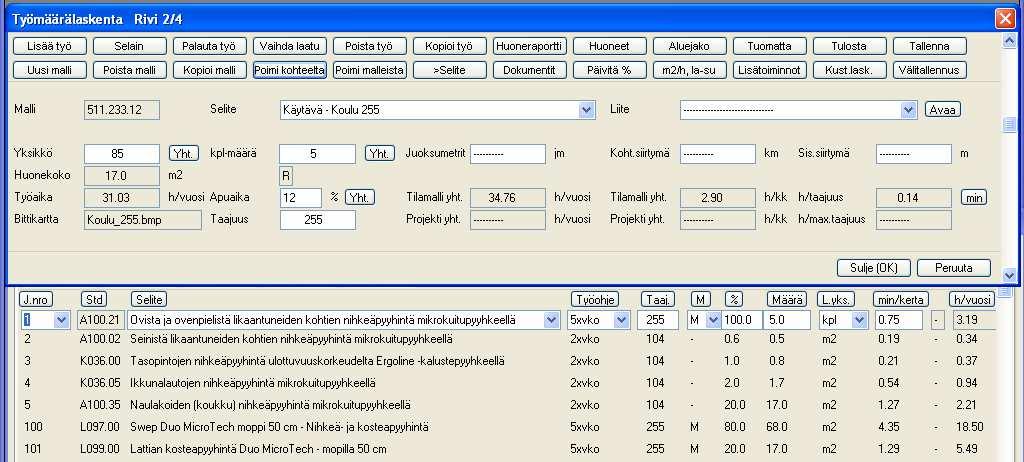Click the Koht.siirtymä input field
1024x462 pixels.
tap(718, 154)
